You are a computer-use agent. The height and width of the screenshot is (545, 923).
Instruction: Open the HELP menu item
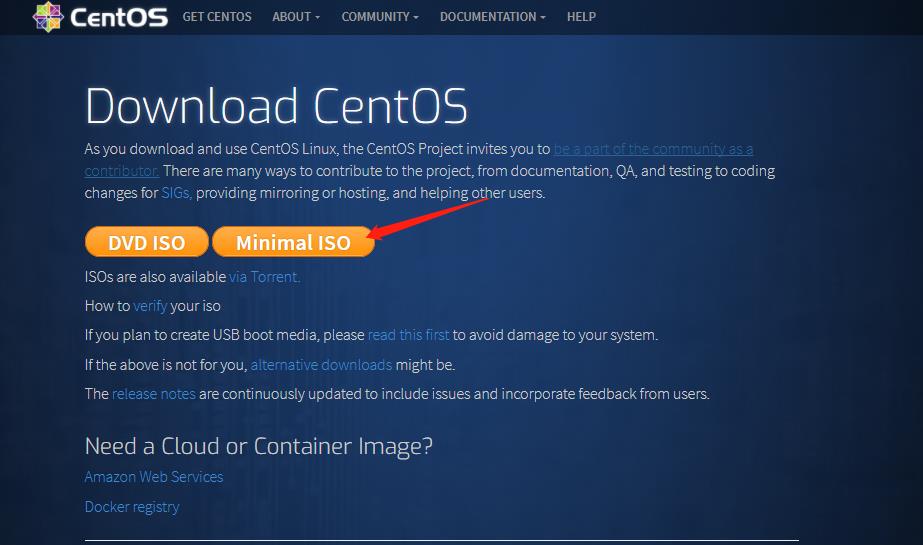581,17
